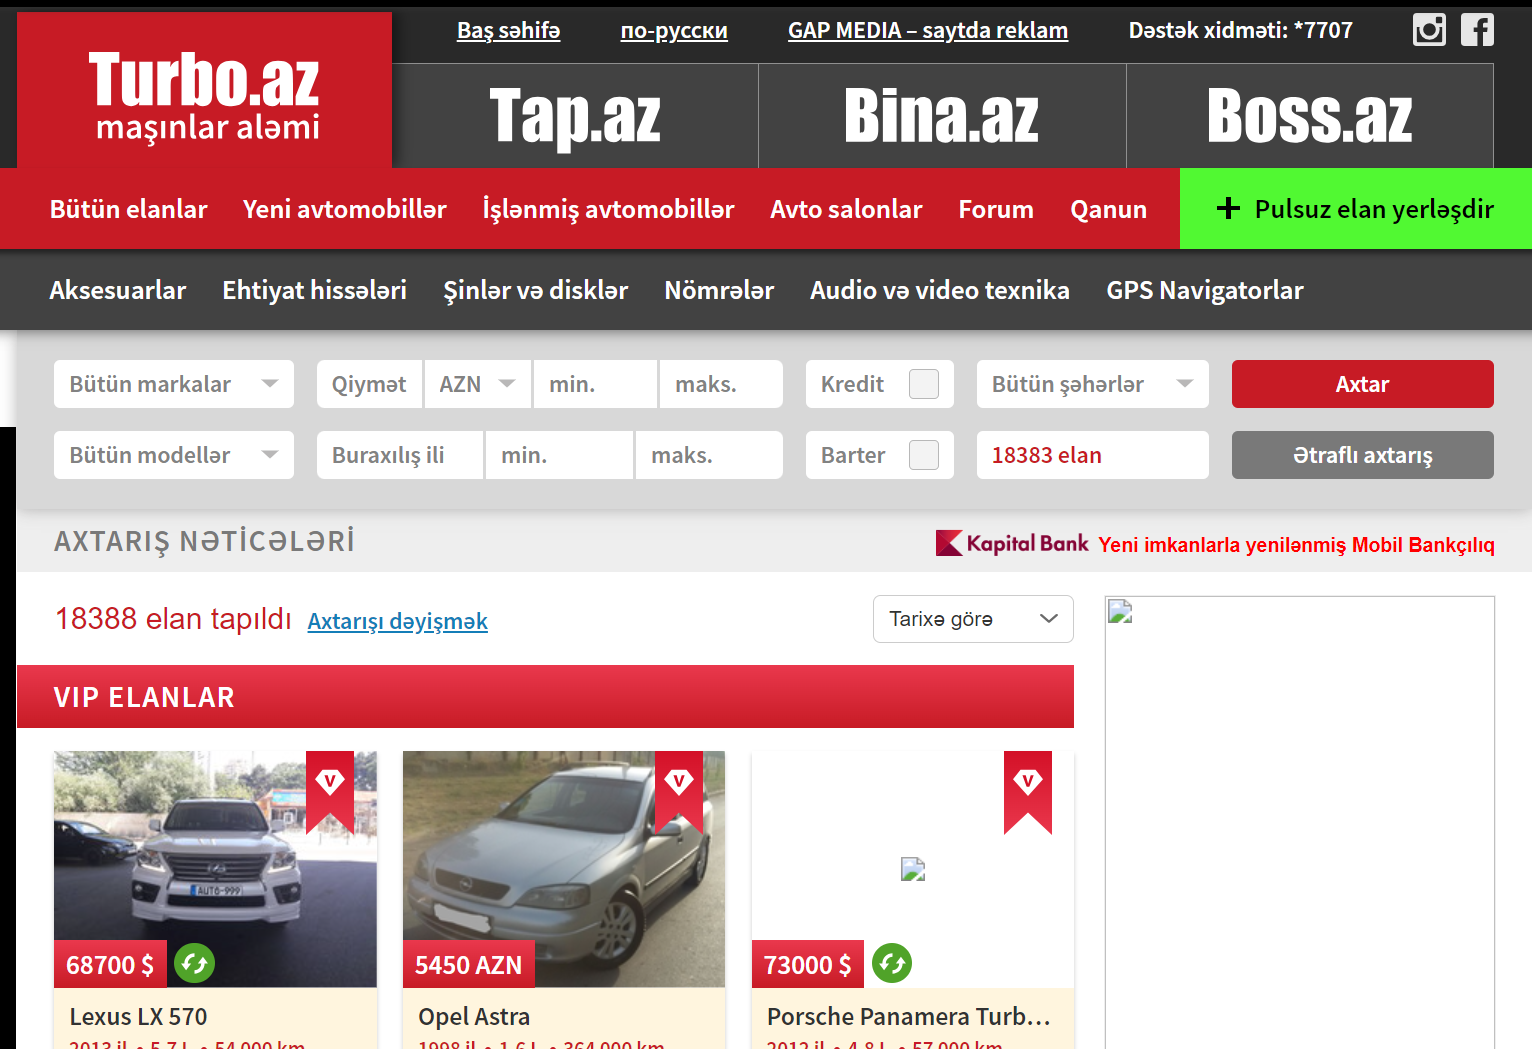Click the plus icon on Pulsuz elan button
Viewport: 1532px width, 1049px height.
click(1228, 208)
